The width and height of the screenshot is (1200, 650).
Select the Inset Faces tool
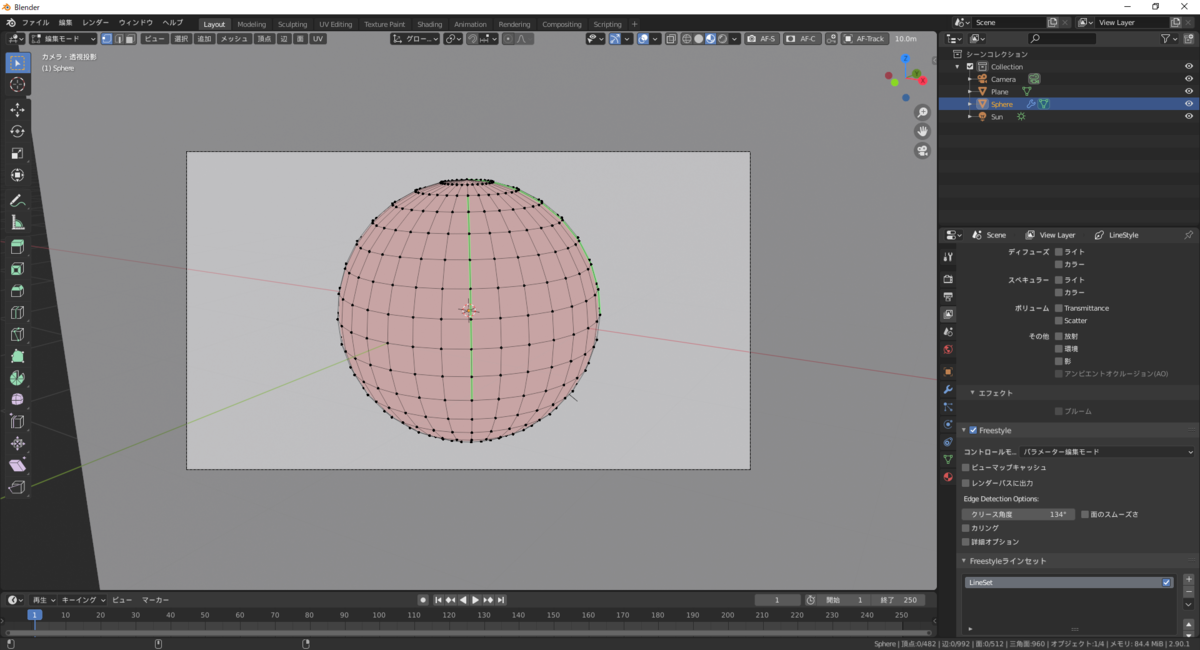click(17, 269)
